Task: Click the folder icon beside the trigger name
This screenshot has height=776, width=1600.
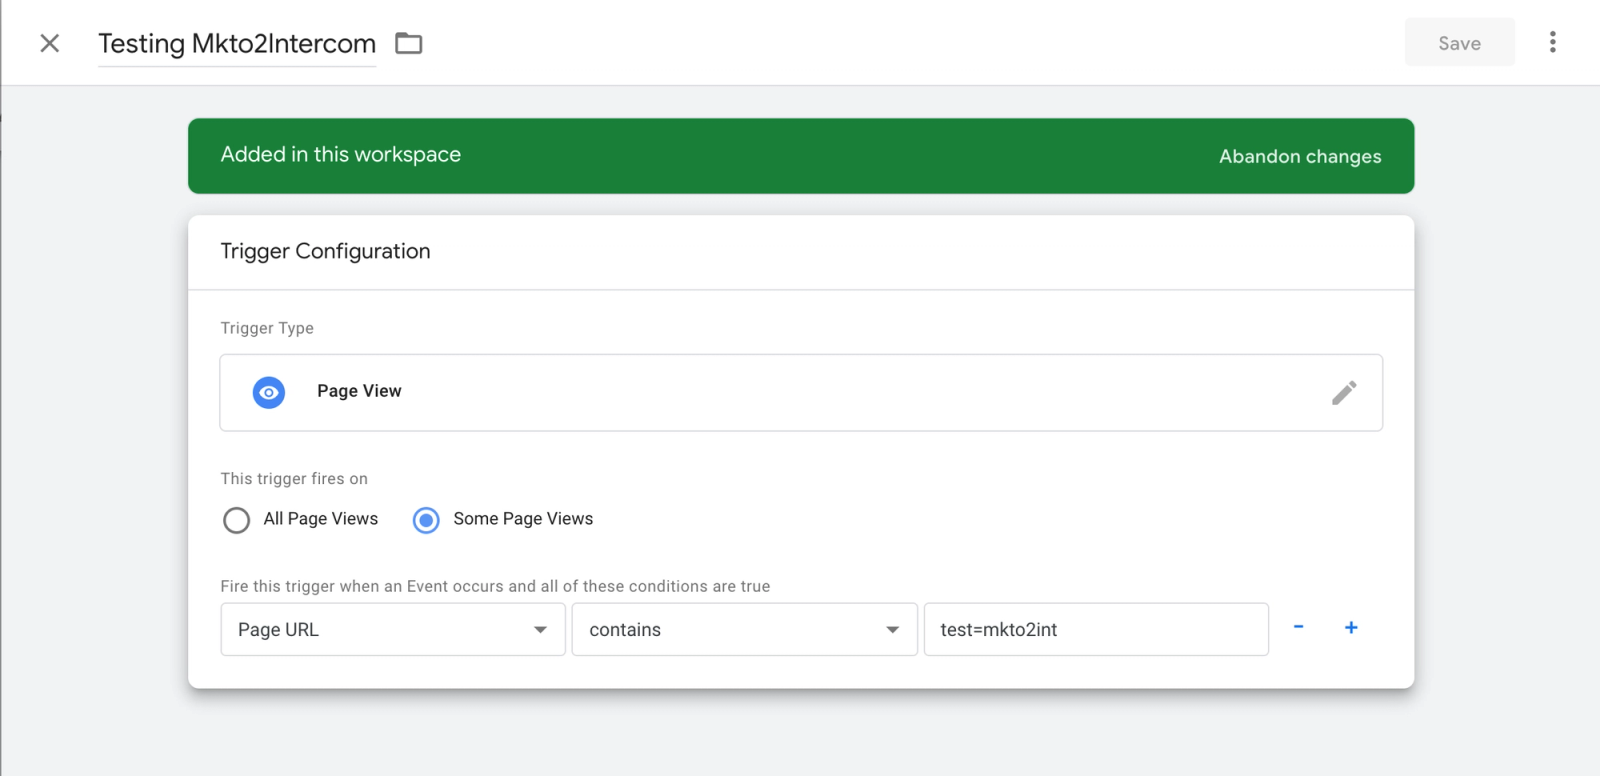Action: (x=409, y=43)
